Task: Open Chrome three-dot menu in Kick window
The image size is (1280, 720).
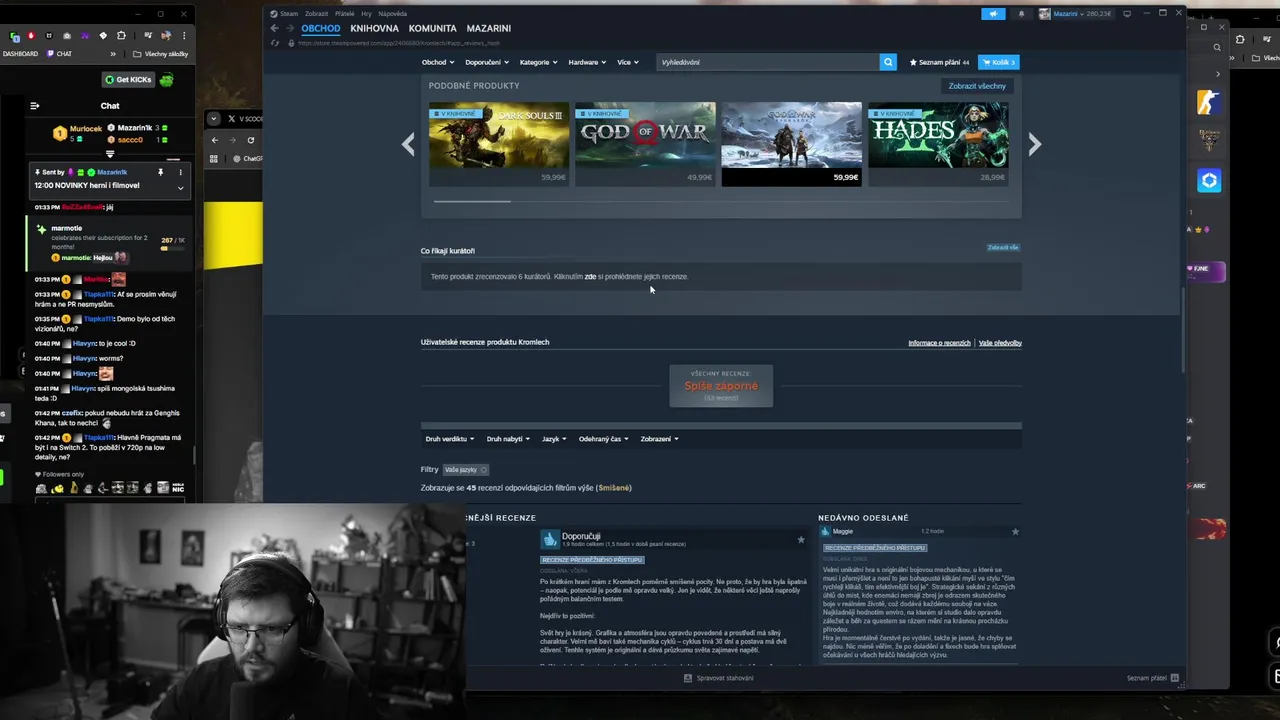Action: pos(184,36)
